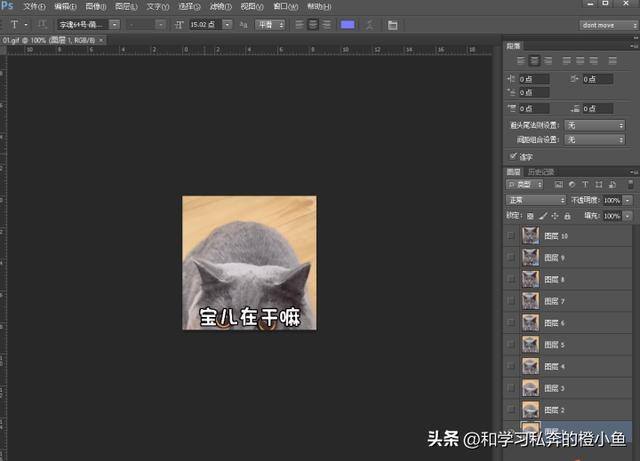The width and height of the screenshot is (640, 461).
Task: Click the space before paragraph field
Action: click(533, 109)
